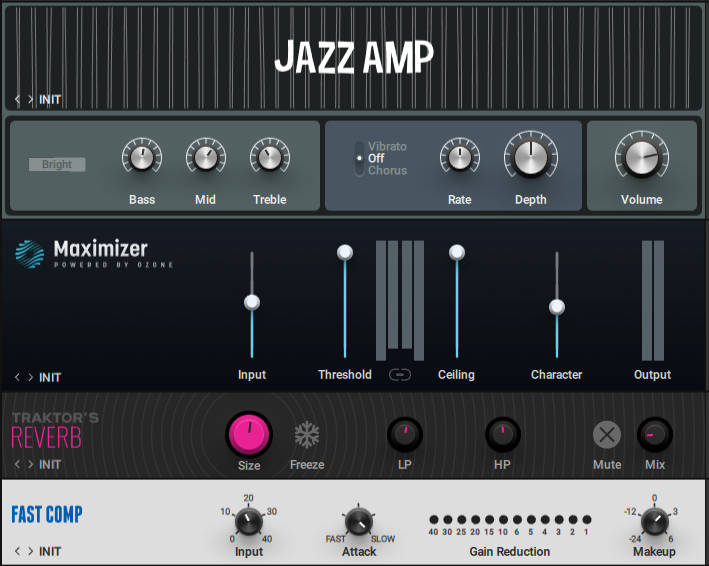Click the Maximizer title text
The height and width of the screenshot is (566, 709).
point(100,249)
